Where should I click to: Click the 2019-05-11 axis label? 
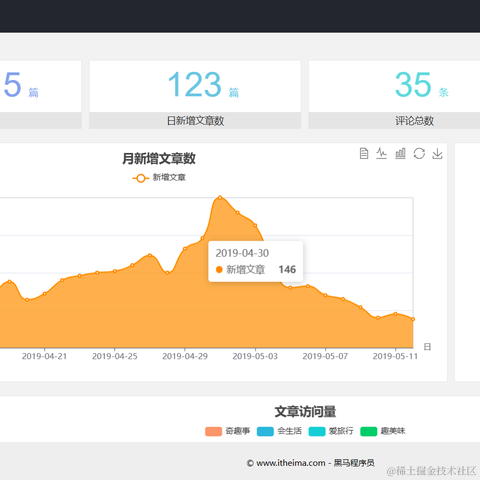point(395,356)
